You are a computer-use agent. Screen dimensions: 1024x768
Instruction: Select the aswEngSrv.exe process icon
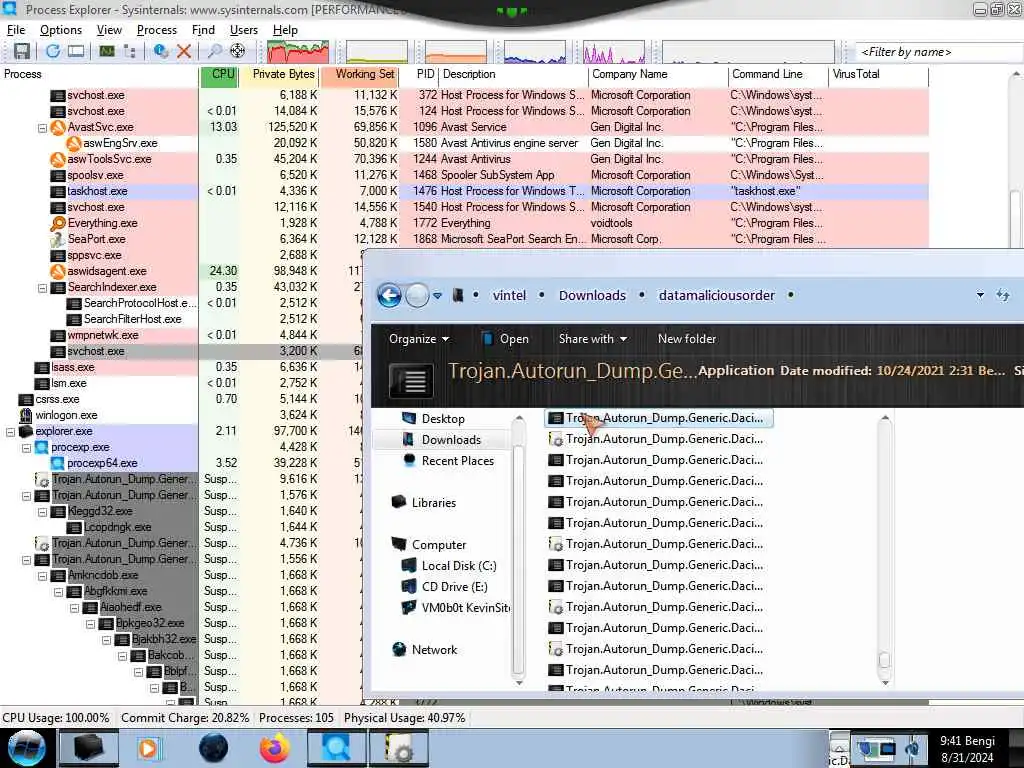74,143
